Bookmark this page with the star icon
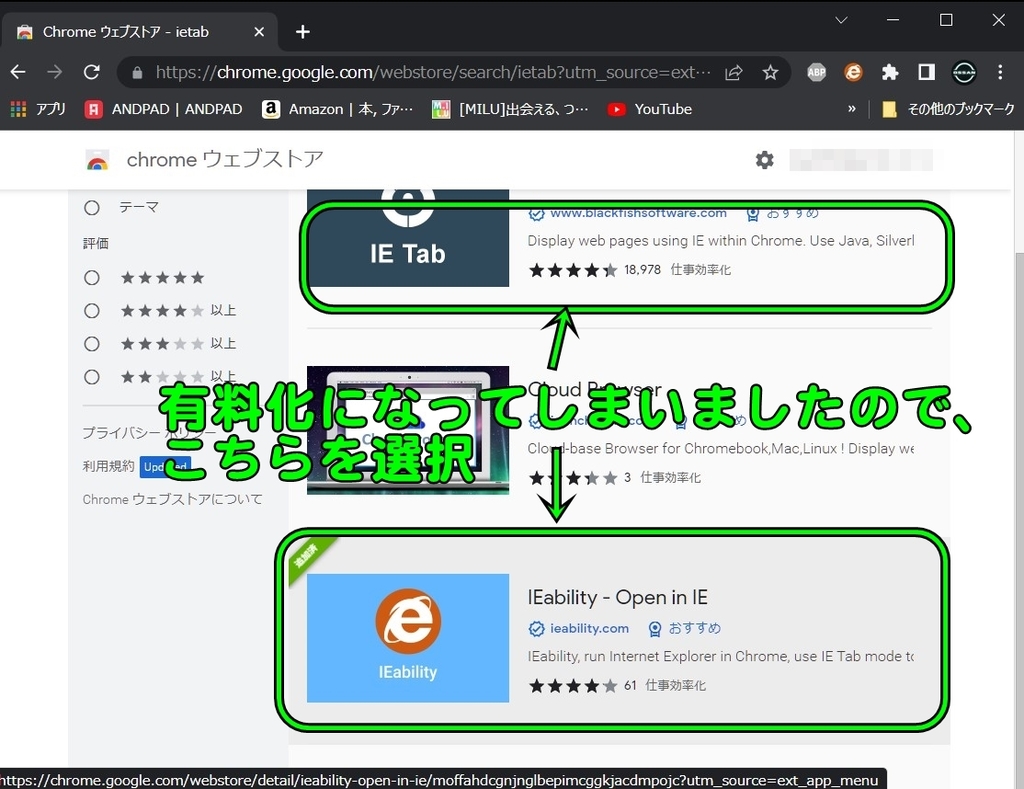 click(x=771, y=72)
